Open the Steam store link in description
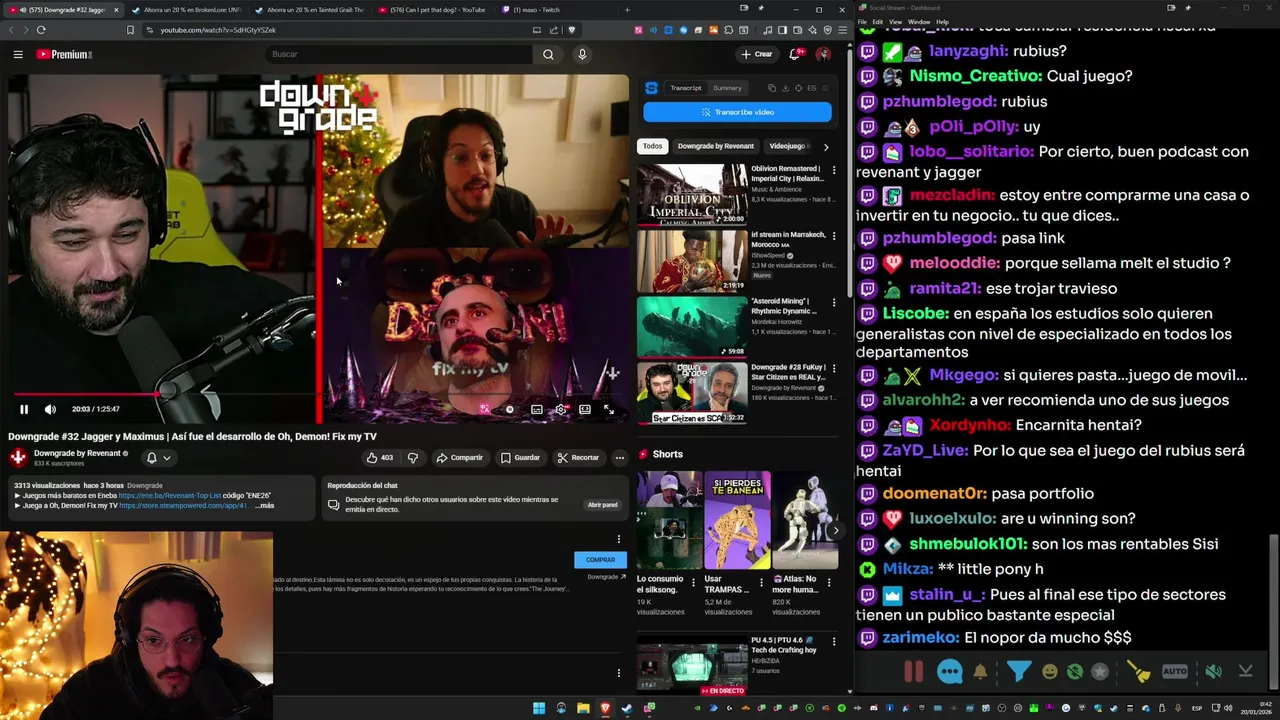The height and width of the screenshot is (720, 1280). (x=184, y=506)
